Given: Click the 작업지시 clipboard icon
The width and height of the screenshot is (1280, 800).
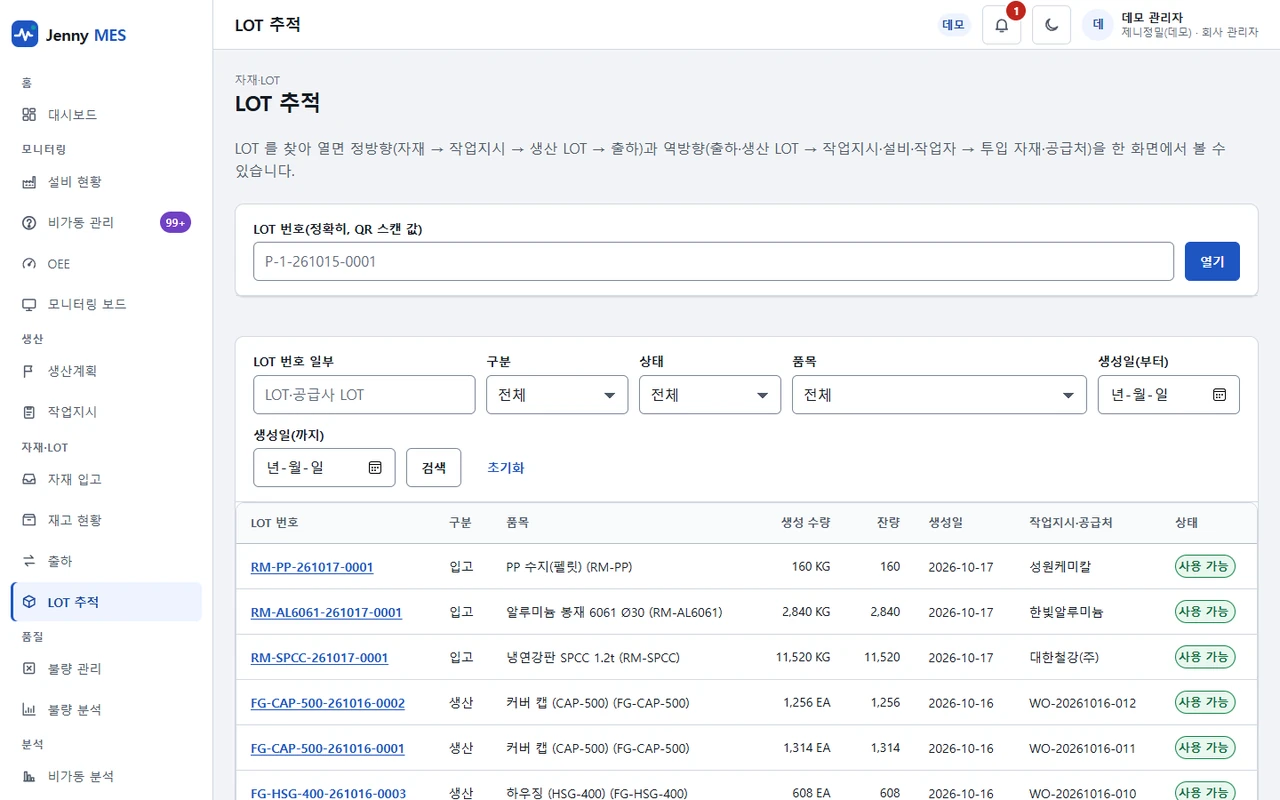Looking at the screenshot, I should tap(29, 412).
